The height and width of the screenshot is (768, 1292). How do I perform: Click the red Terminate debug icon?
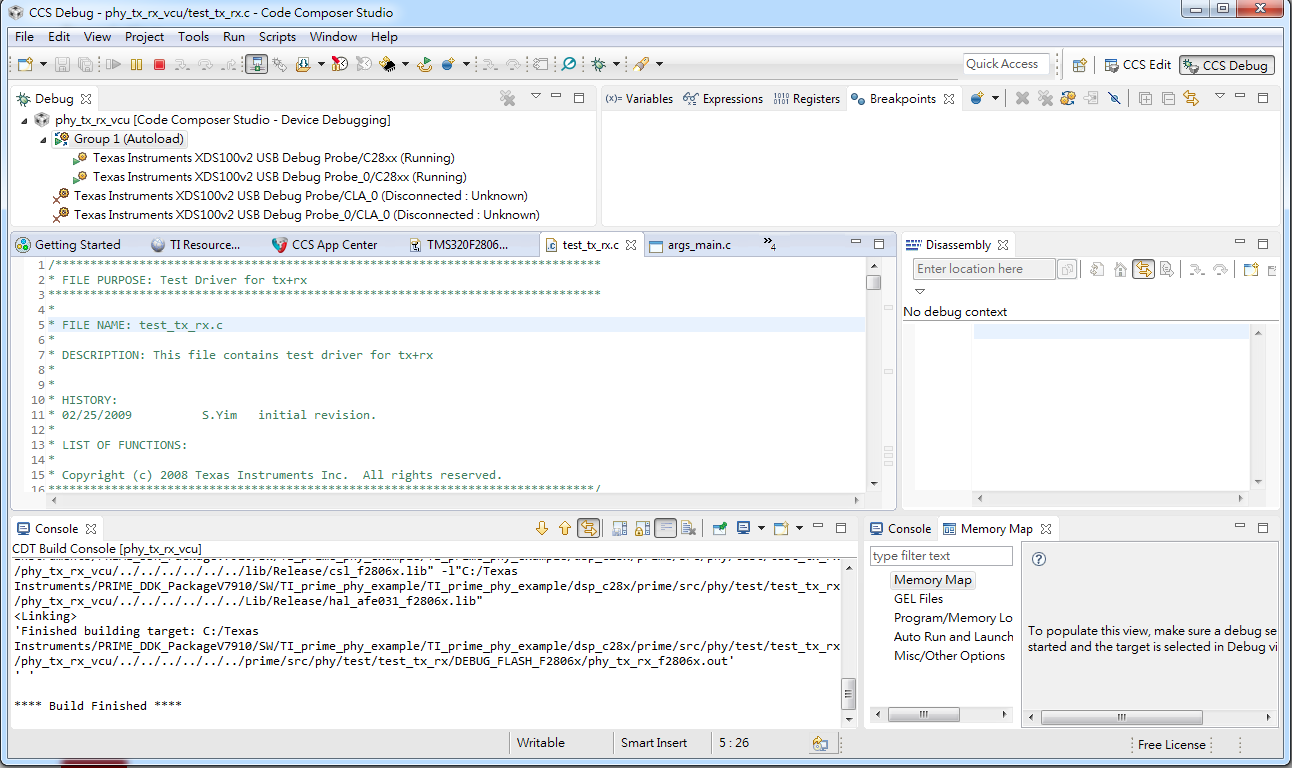pyautogui.click(x=157, y=63)
